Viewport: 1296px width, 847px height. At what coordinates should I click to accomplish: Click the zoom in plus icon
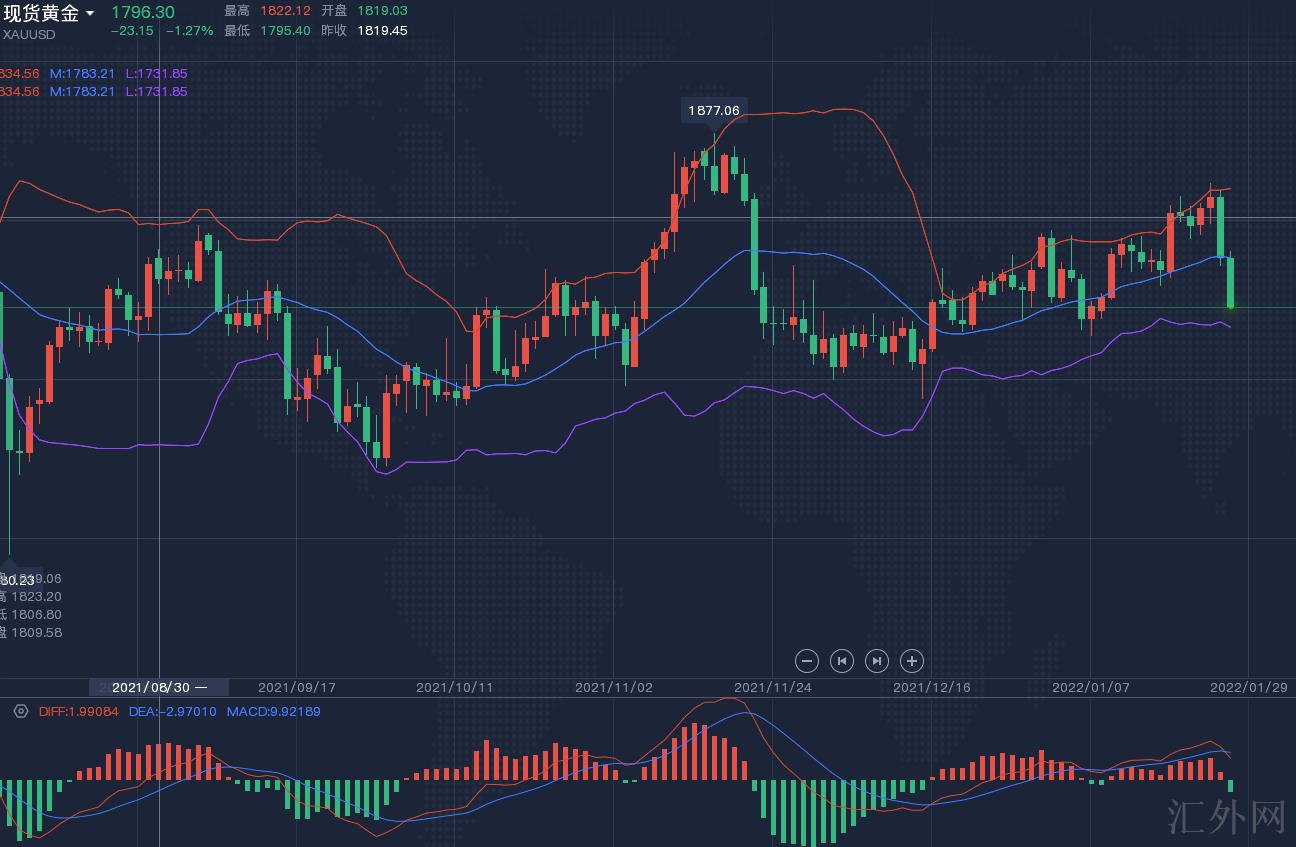point(911,661)
